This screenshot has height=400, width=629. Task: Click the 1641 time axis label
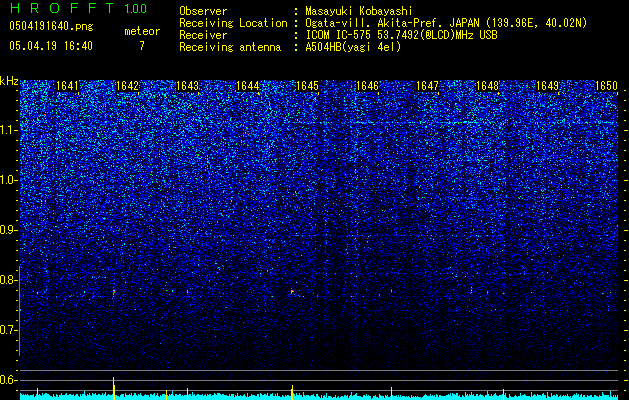coord(67,86)
